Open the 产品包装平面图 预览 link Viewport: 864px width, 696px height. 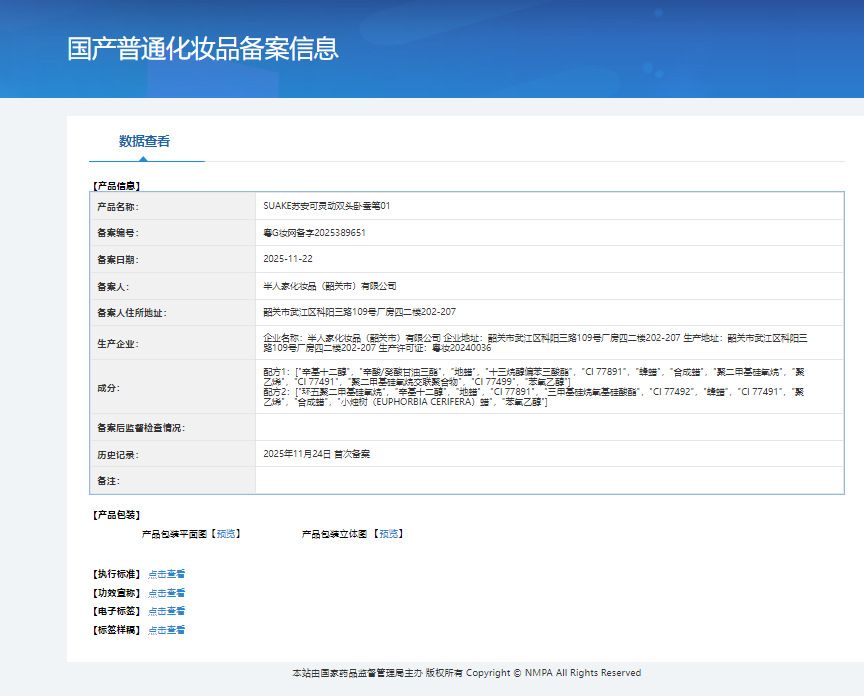(226, 533)
